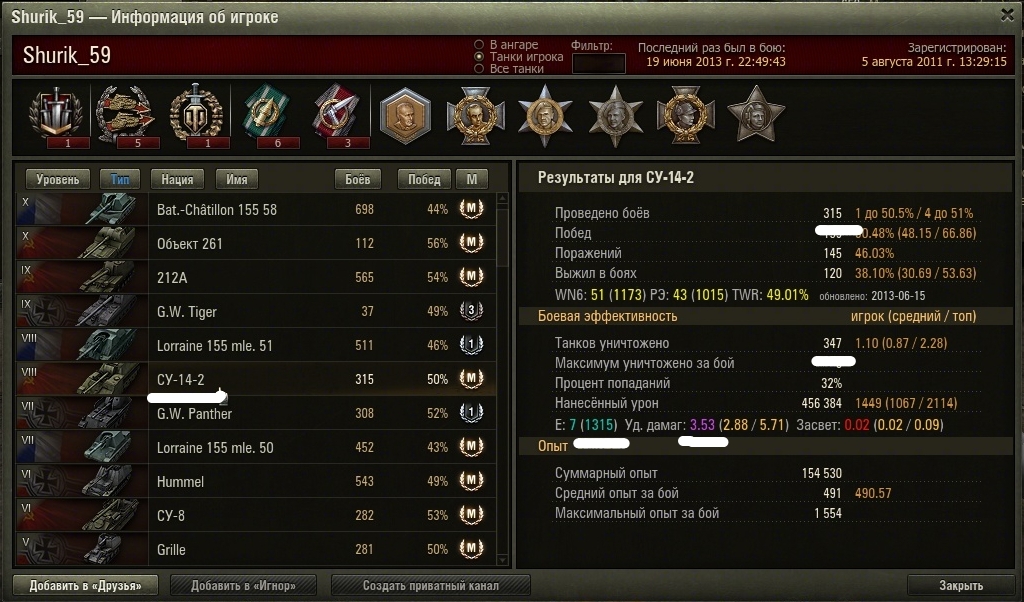The width and height of the screenshot is (1024, 602).
Task: Click the tank list vertical scrollbar
Action: point(502,379)
